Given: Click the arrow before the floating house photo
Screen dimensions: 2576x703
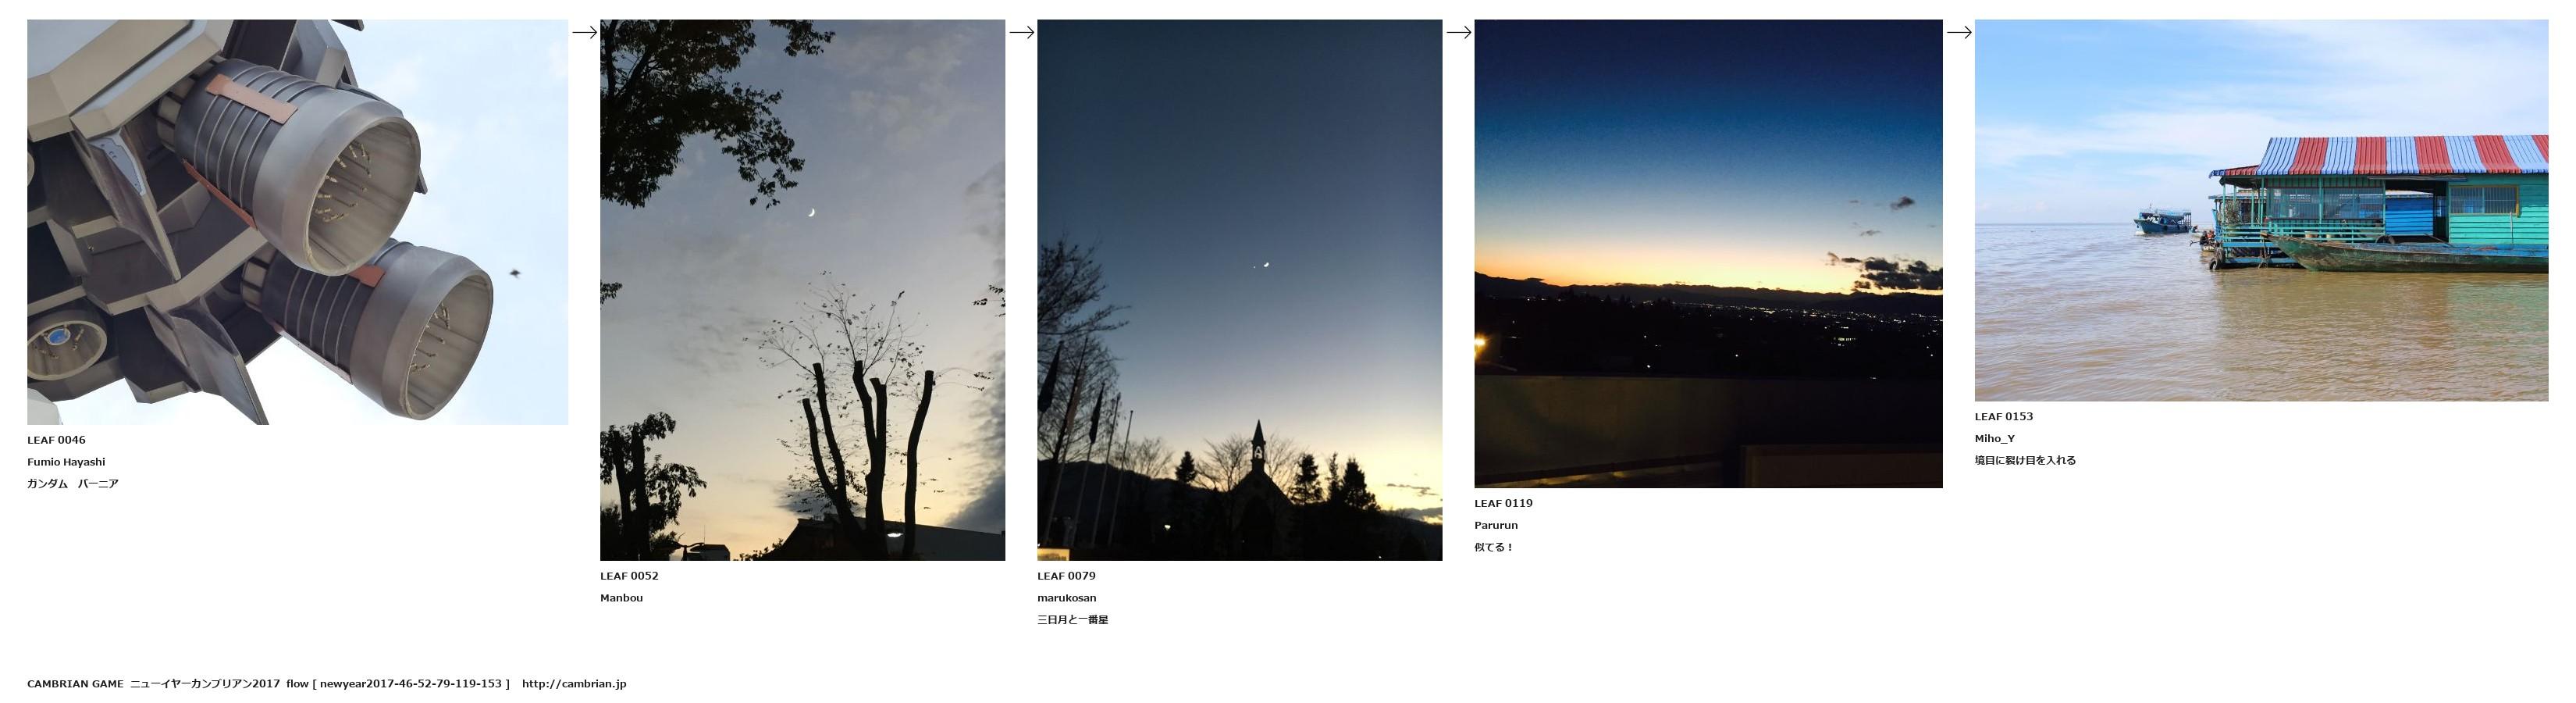Looking at the screenshot, I should 1959,32.
